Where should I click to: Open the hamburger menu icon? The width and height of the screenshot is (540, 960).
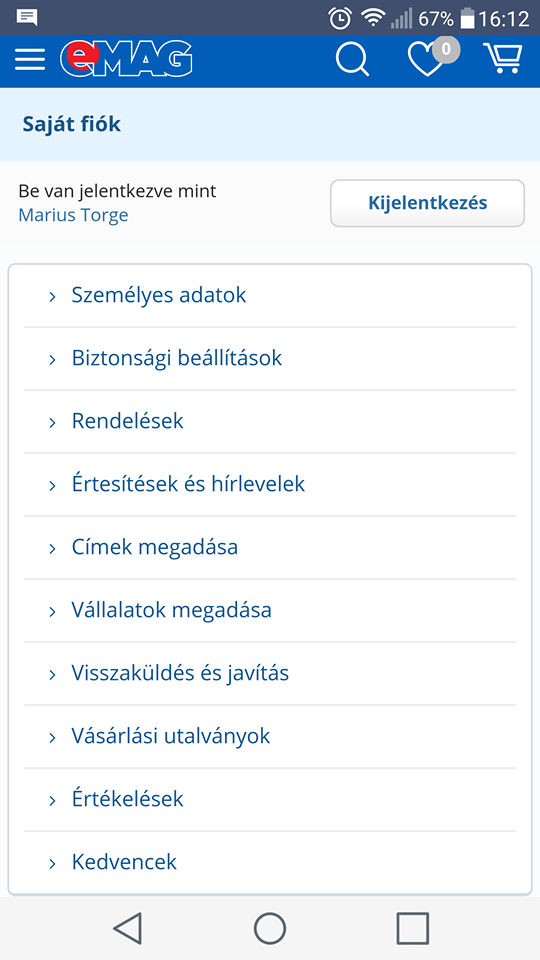tap(29, 59)
